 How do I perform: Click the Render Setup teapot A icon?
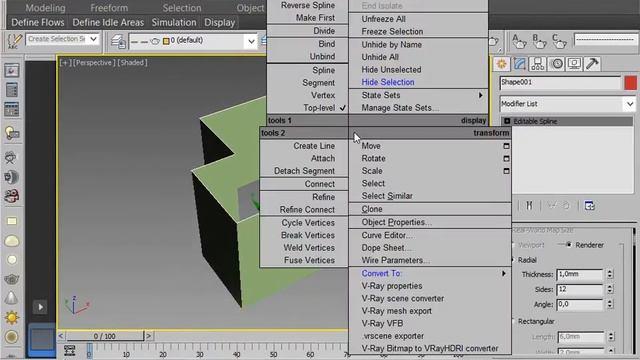click(519, 41)
